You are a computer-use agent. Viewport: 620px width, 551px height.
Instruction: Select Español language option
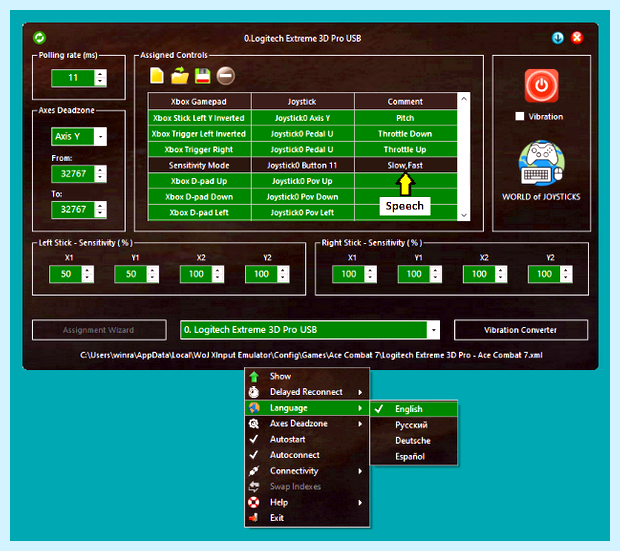tap(414, 456)
